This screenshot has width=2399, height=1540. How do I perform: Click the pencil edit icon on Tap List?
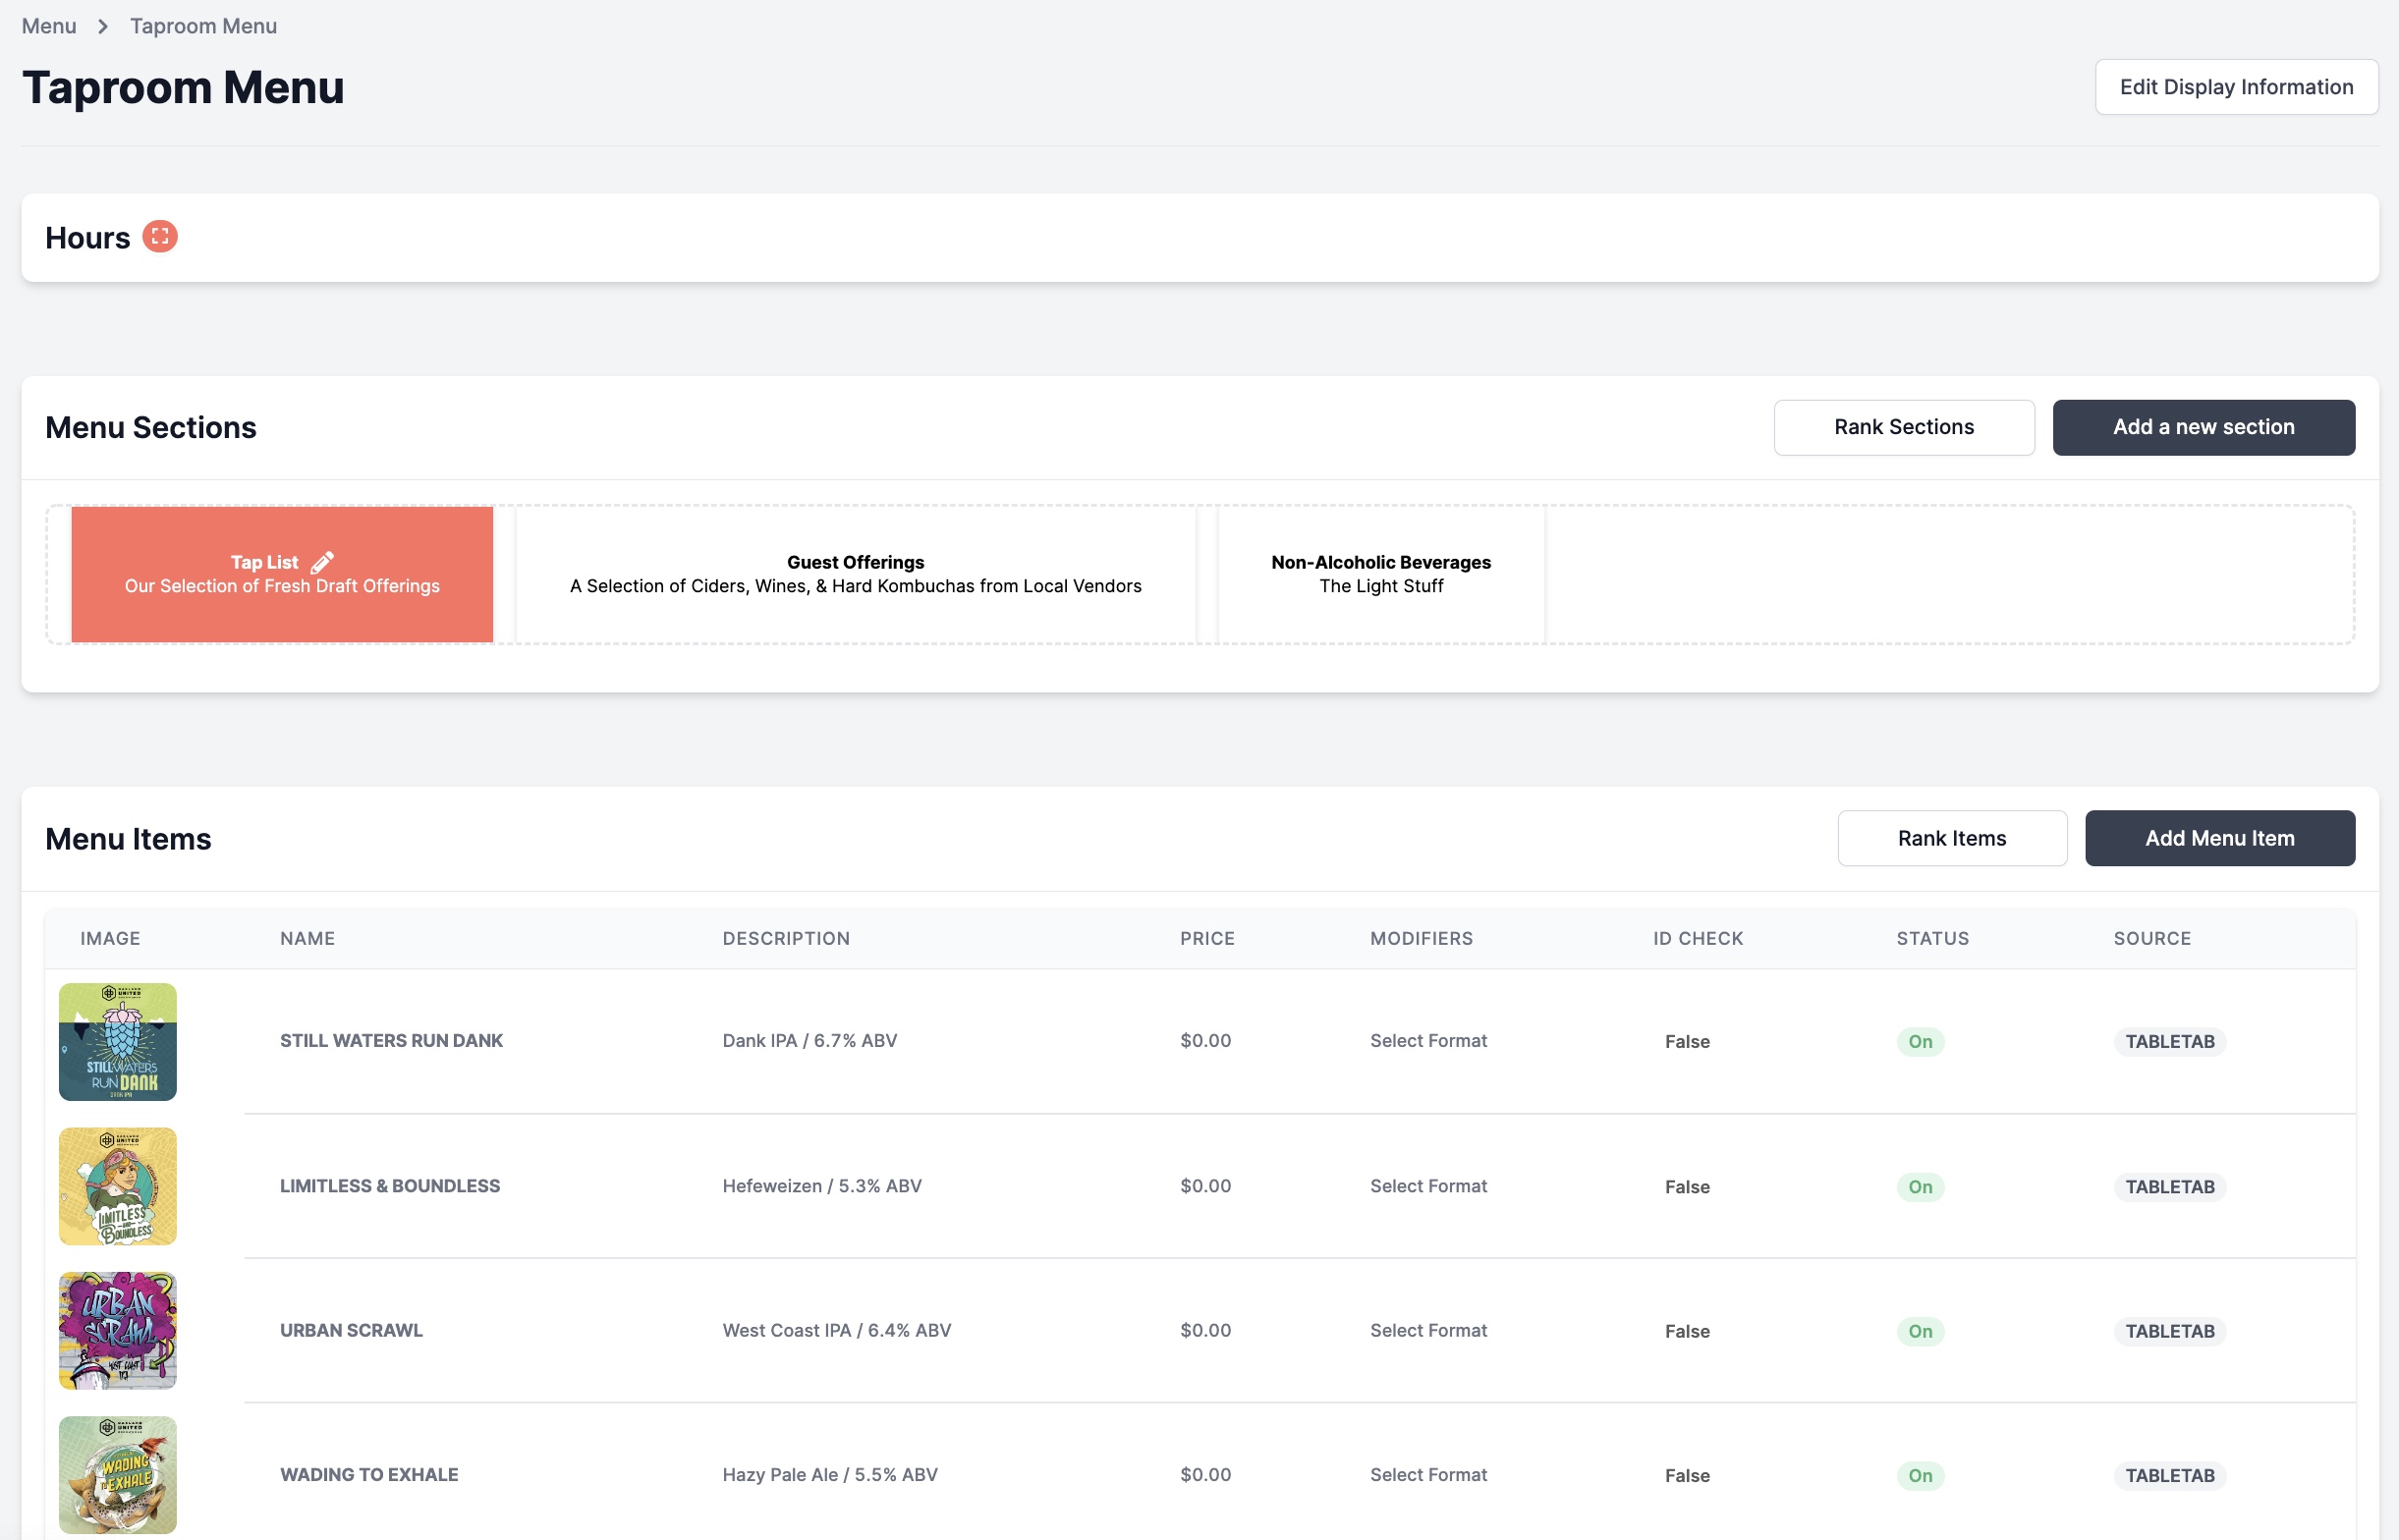click(x=322, y=562)
